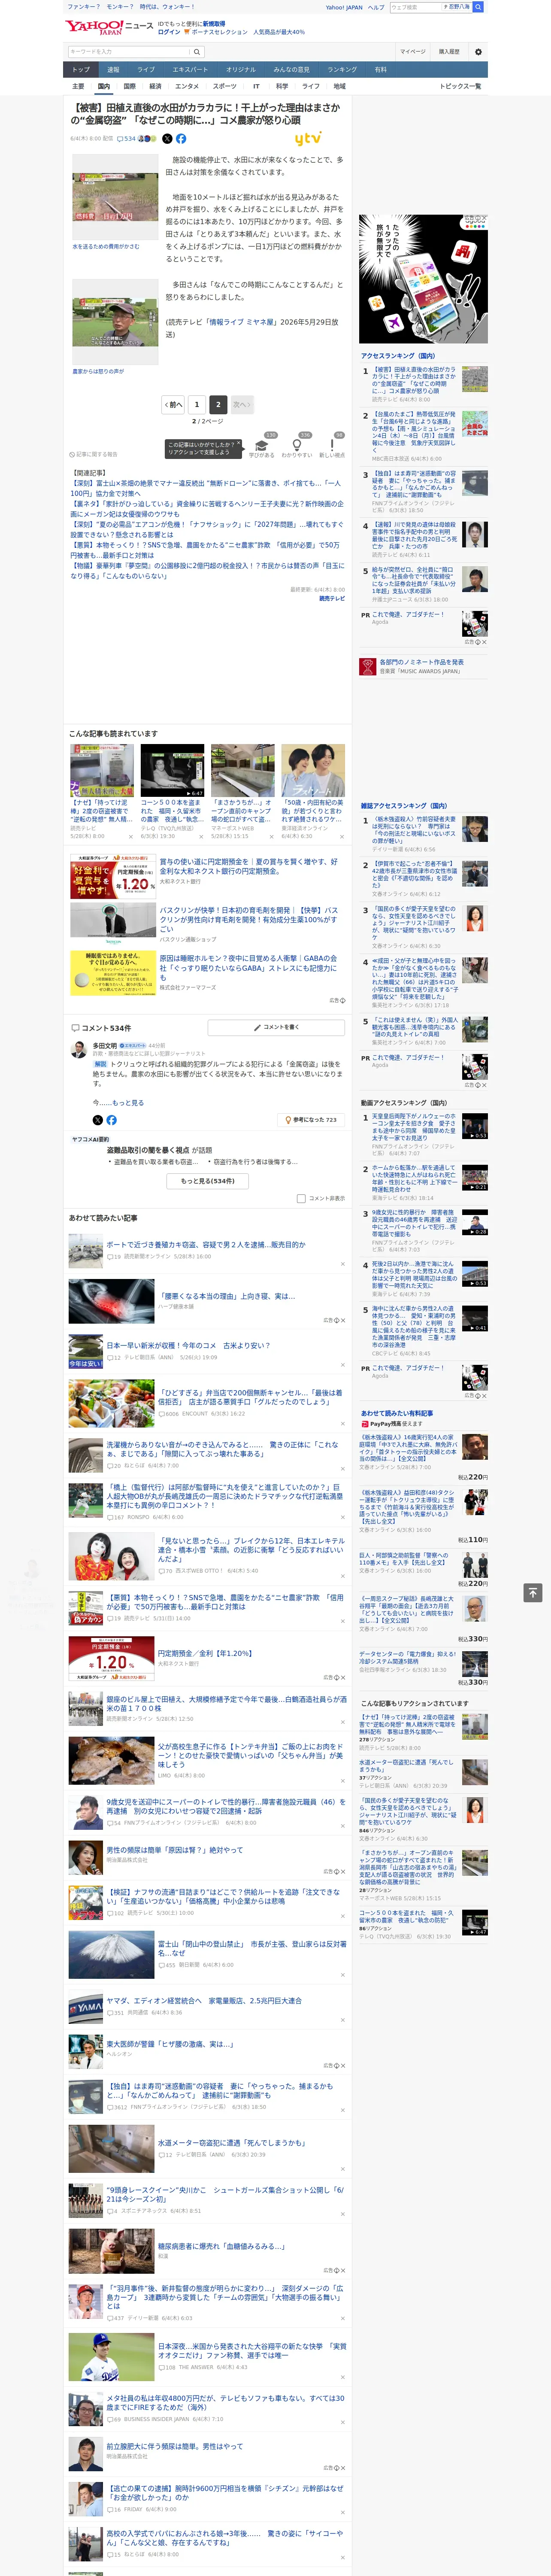Share the article headline on X

click(167, 139)
